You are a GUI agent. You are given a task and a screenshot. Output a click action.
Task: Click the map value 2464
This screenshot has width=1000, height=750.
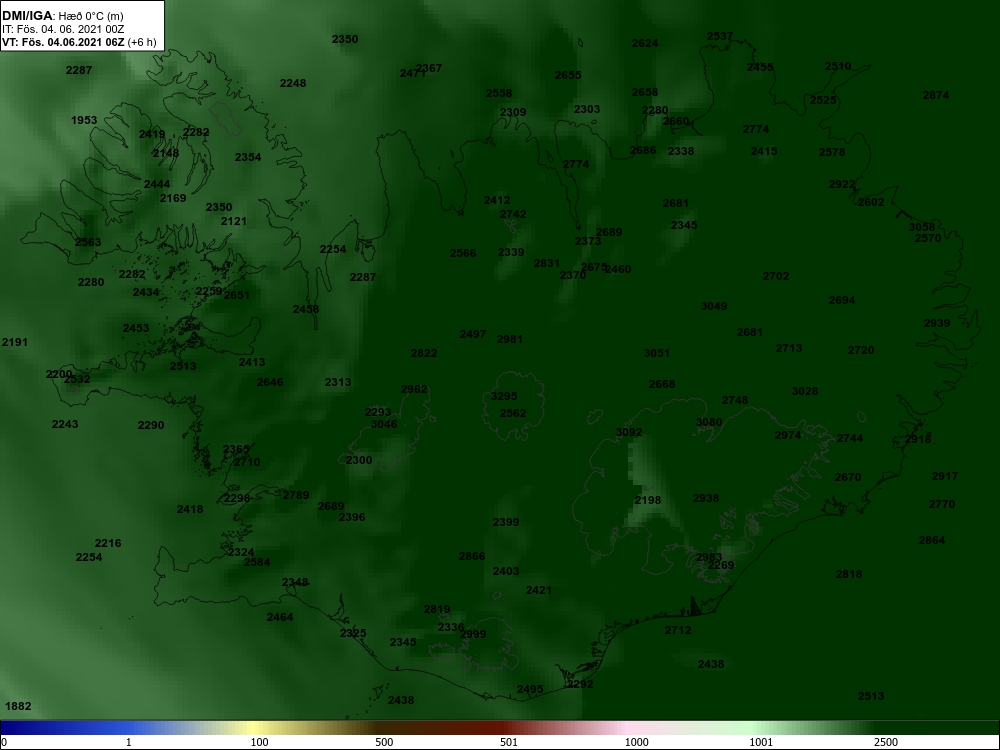pos(280,617)
